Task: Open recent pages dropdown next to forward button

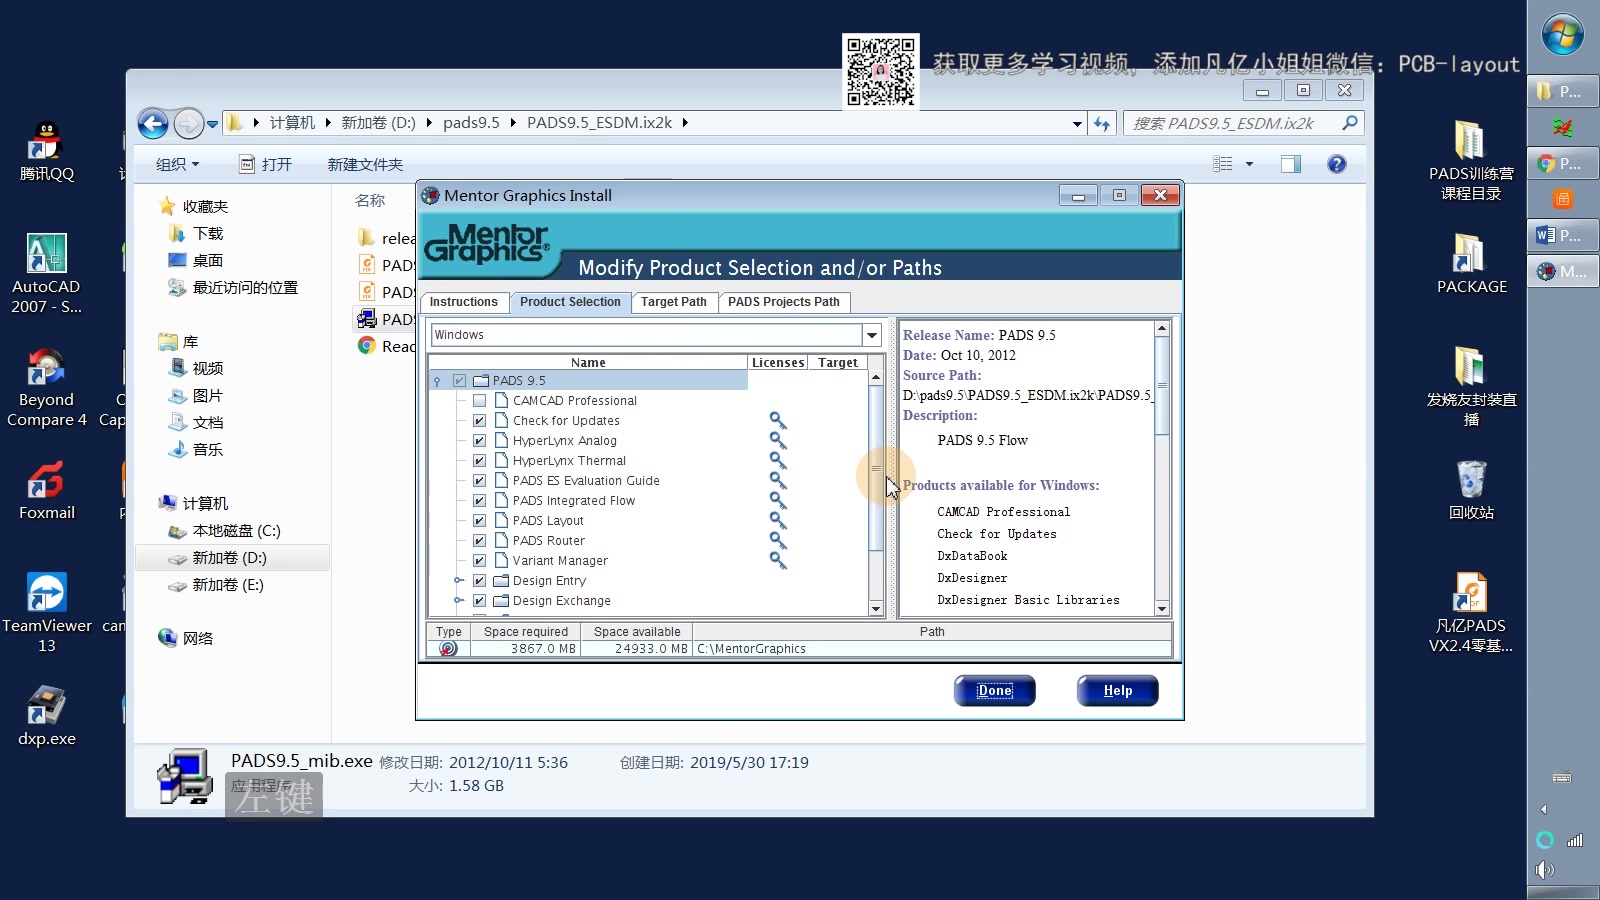Action: [212, 124]
